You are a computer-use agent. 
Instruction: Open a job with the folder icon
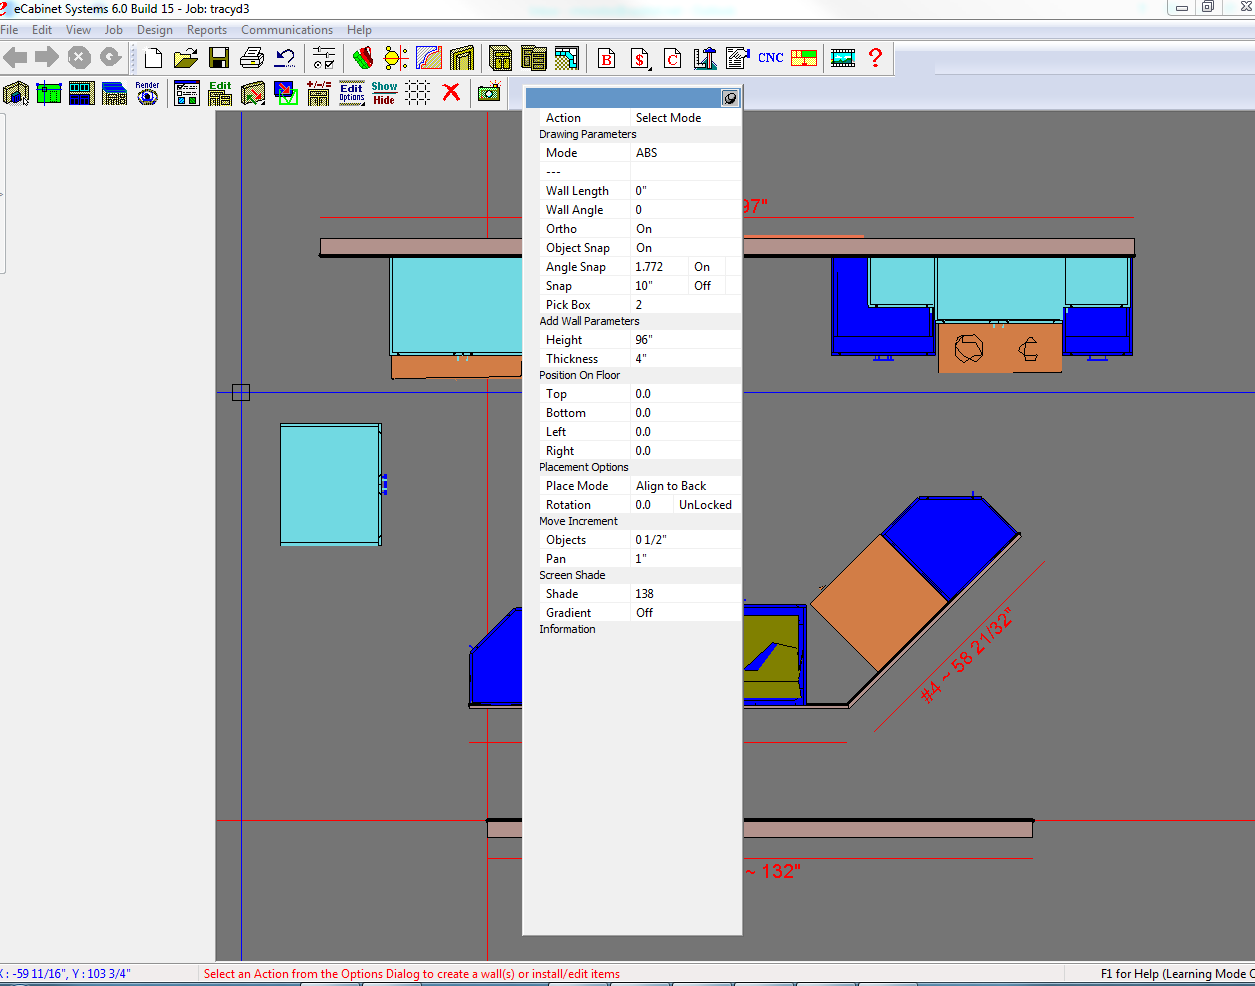pos(185,58)
